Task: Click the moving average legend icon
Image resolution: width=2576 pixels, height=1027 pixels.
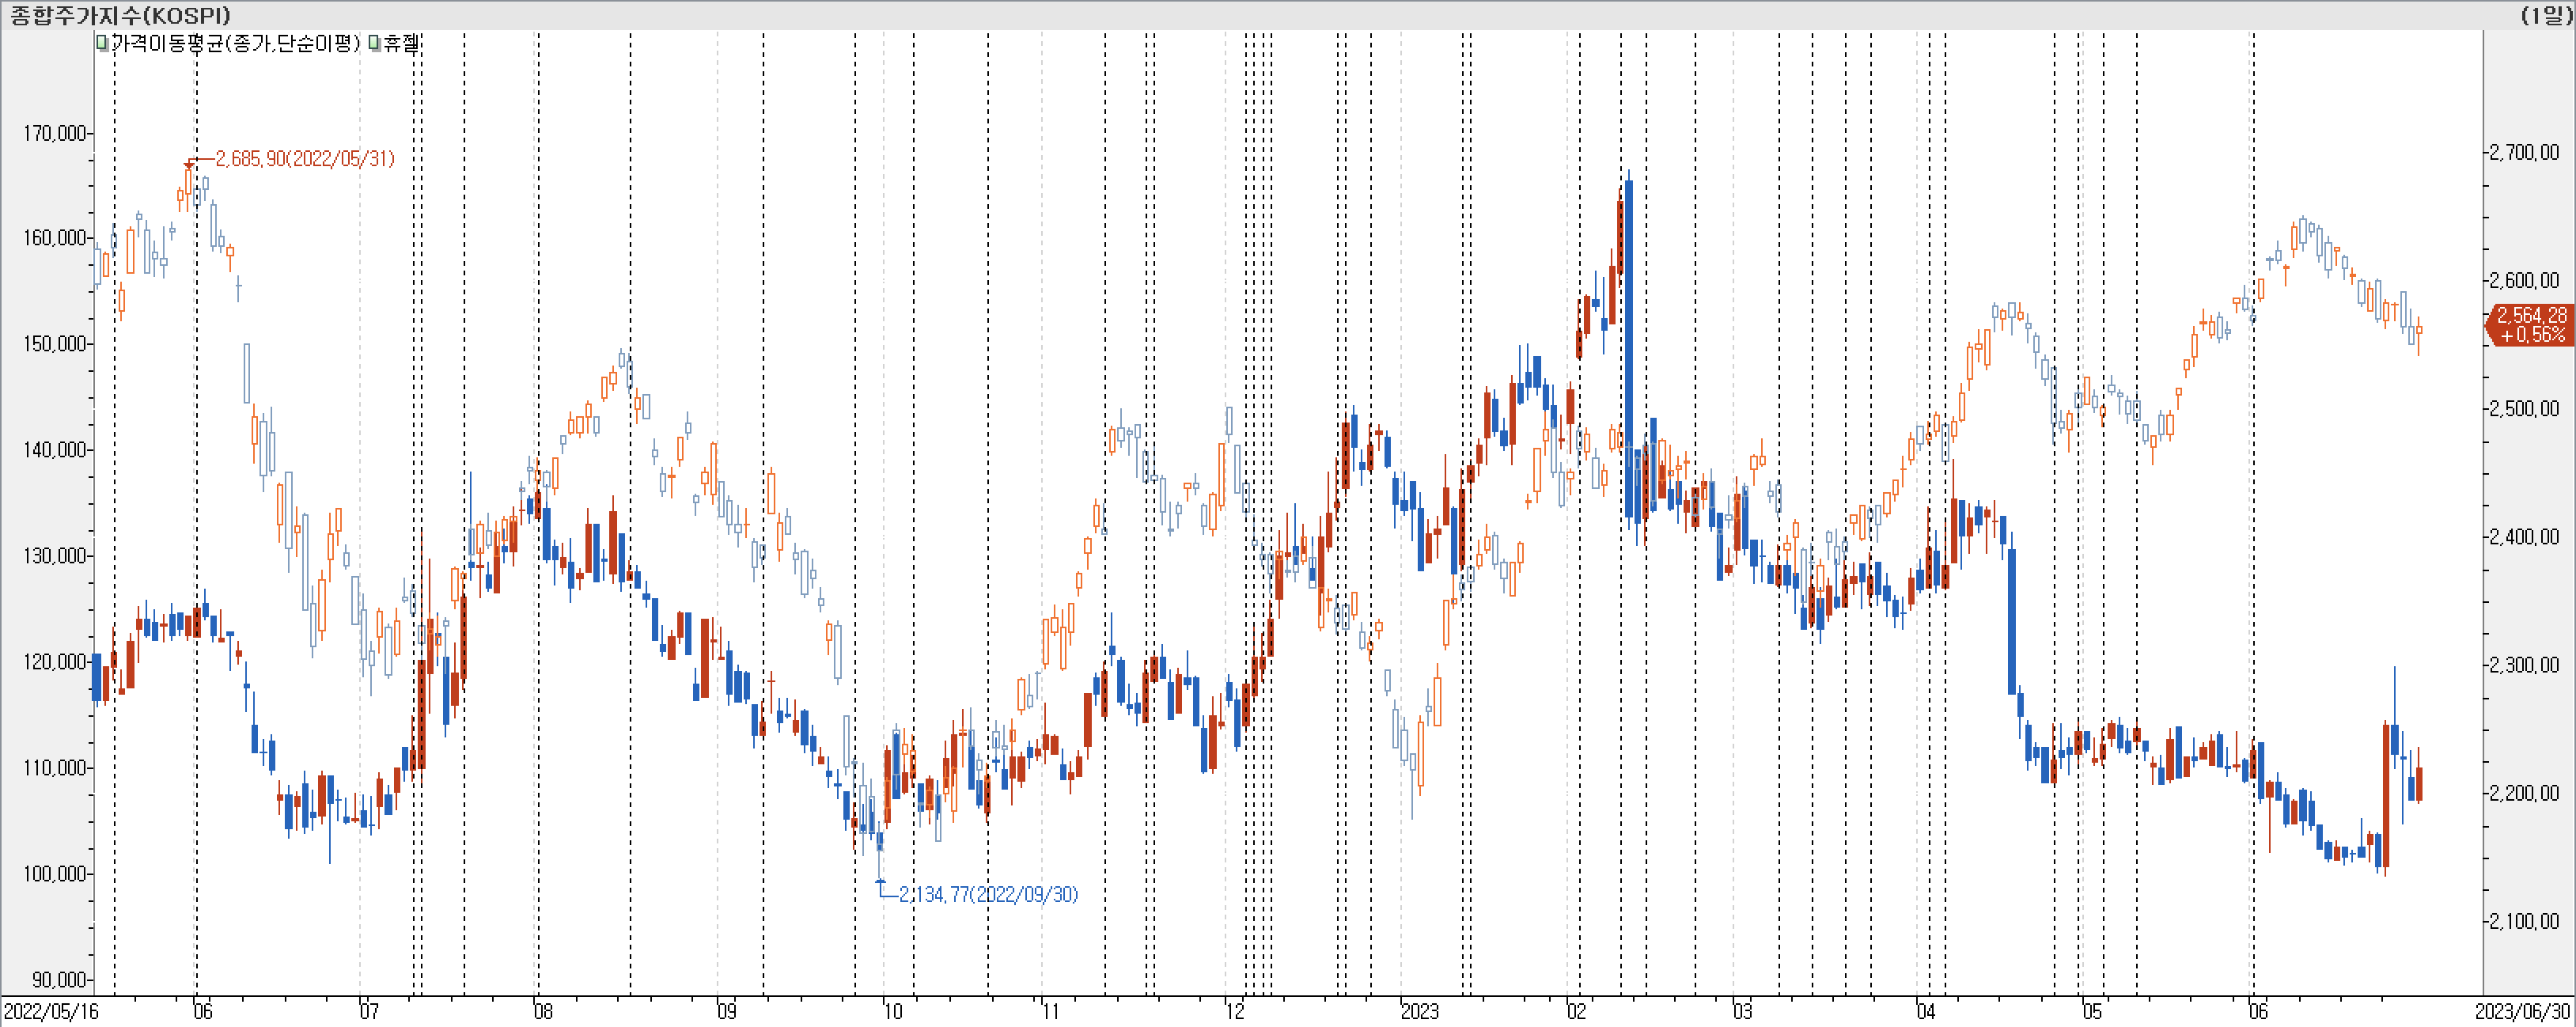Action: click(x=102, y=43)
